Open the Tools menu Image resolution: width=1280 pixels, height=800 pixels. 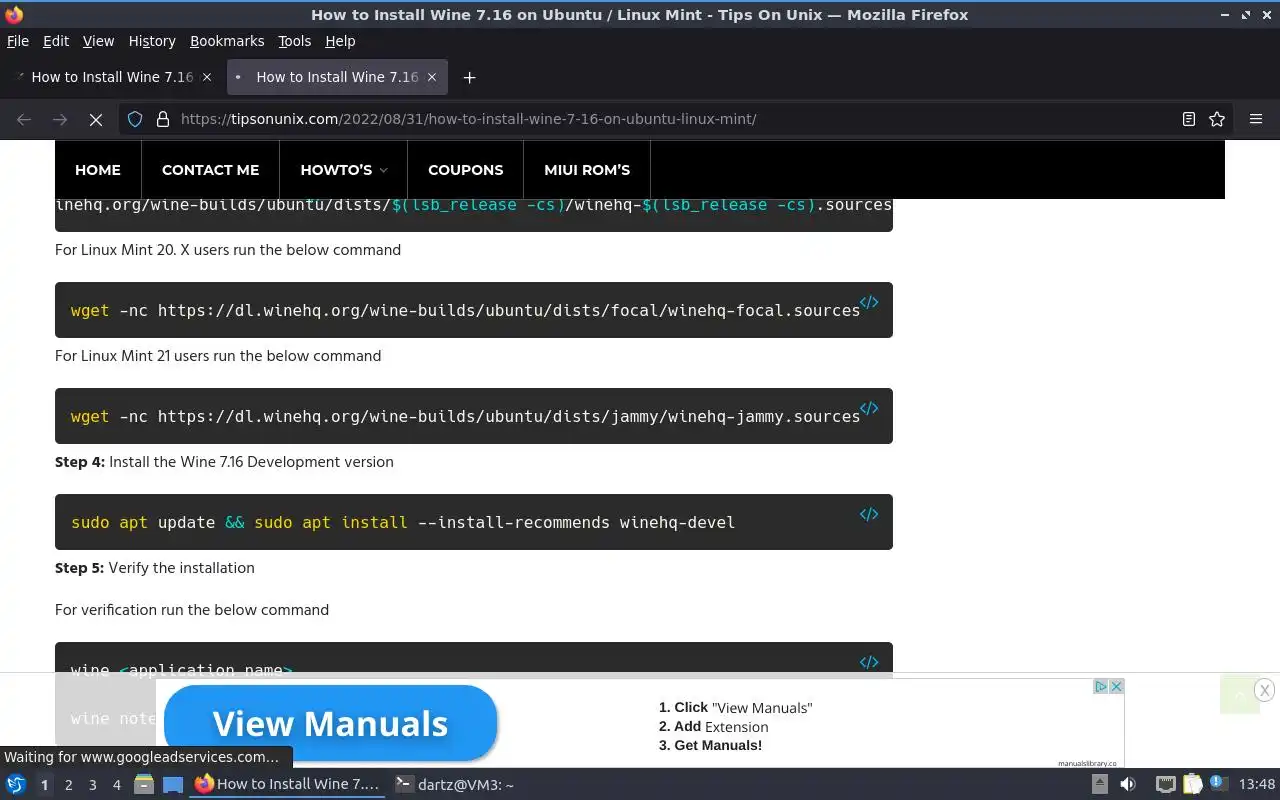click(x=294, y=41)
